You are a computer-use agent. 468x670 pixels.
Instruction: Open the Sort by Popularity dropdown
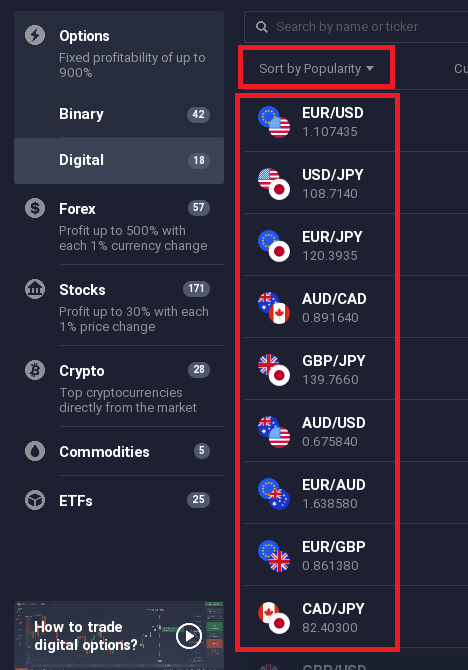pyautogui.click(x=316, y=68)
